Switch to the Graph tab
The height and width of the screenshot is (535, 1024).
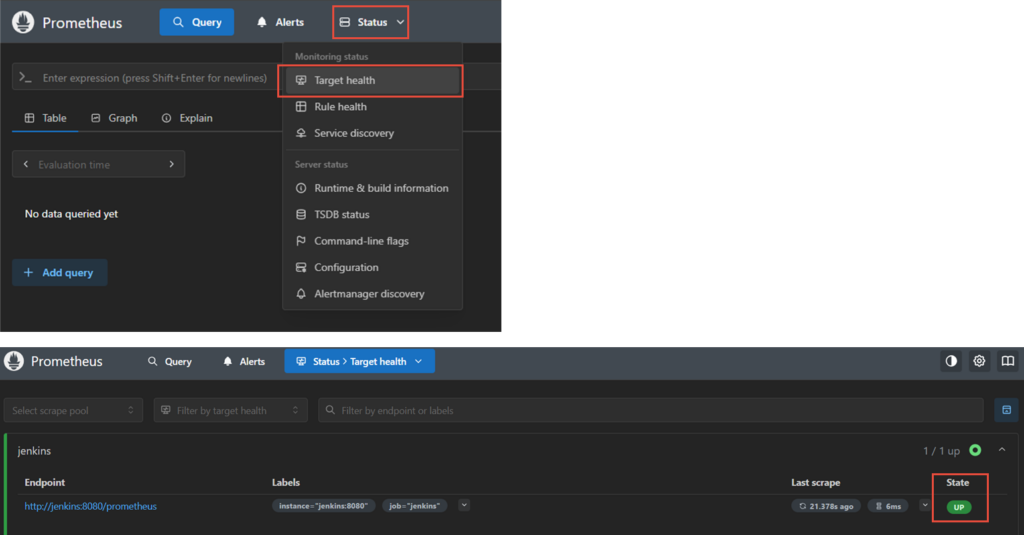click(114, 118)
